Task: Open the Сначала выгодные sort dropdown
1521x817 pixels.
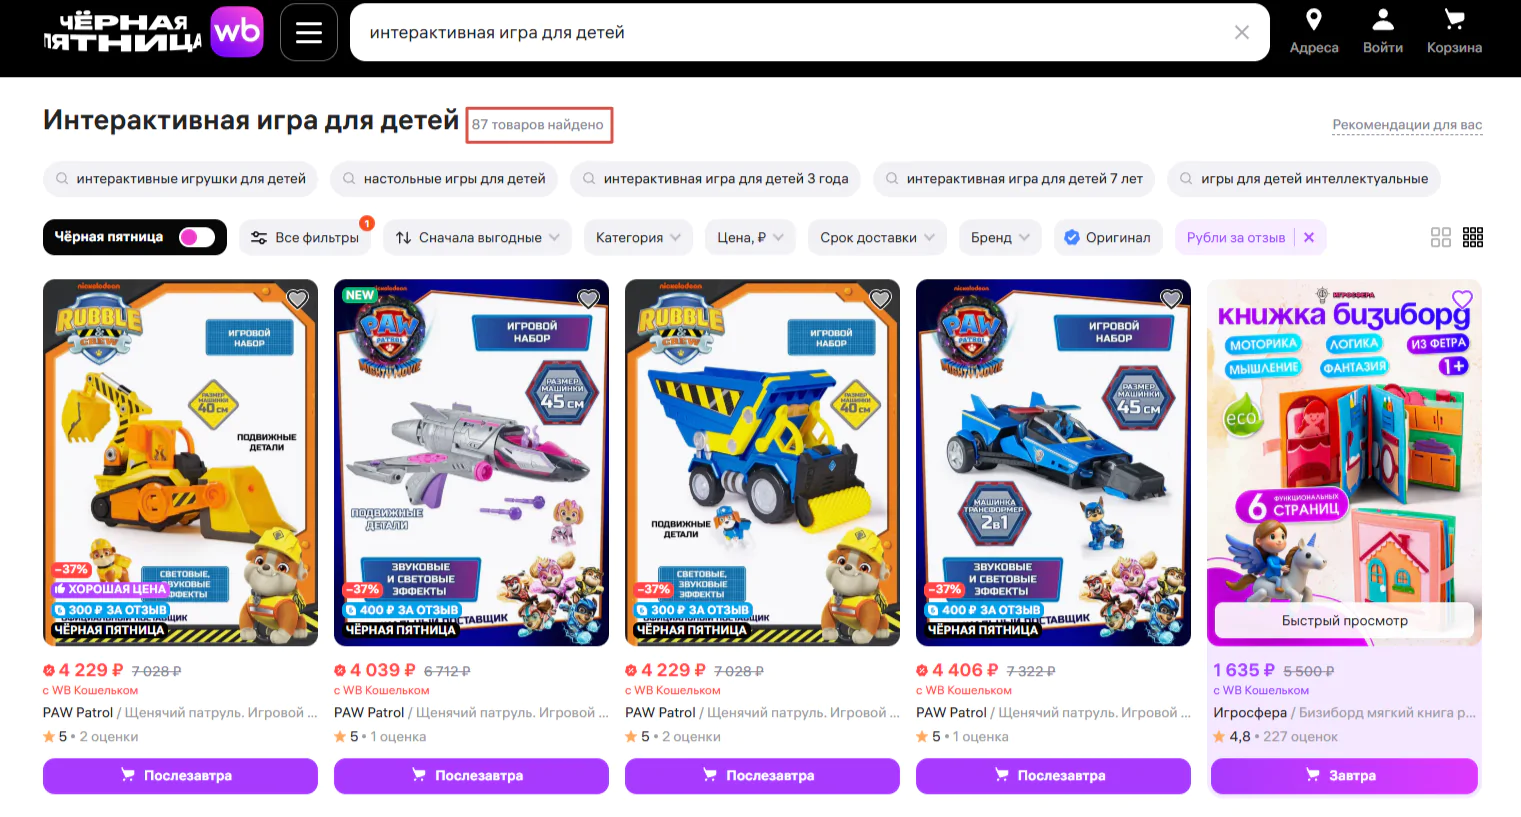Action: point(478,237)
